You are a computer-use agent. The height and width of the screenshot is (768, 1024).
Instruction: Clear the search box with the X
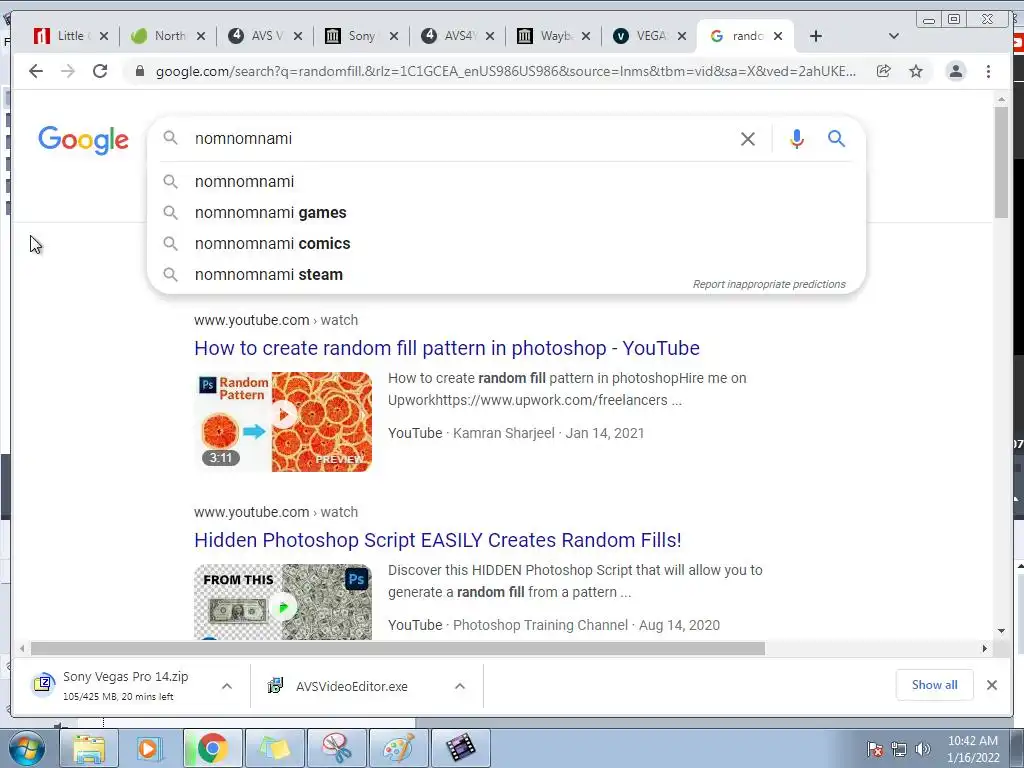tap(748, 138)
